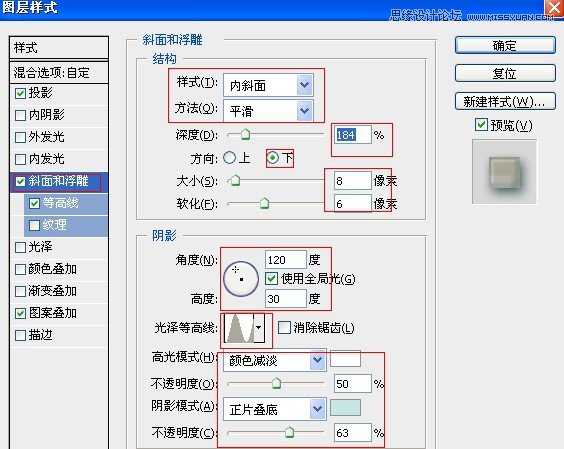564x449 pixels.
Task: Click the gloss contour curve thumbnail
Action: click(x=239, y=328)
